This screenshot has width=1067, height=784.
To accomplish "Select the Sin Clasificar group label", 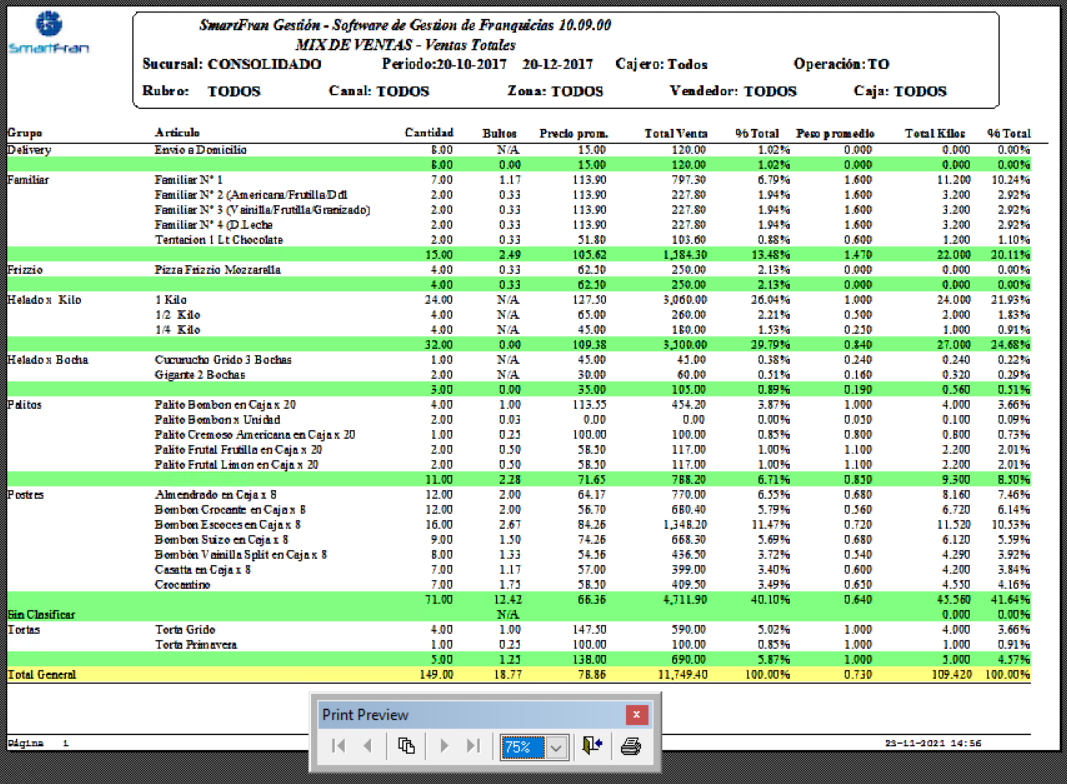I will pos(41,615).
